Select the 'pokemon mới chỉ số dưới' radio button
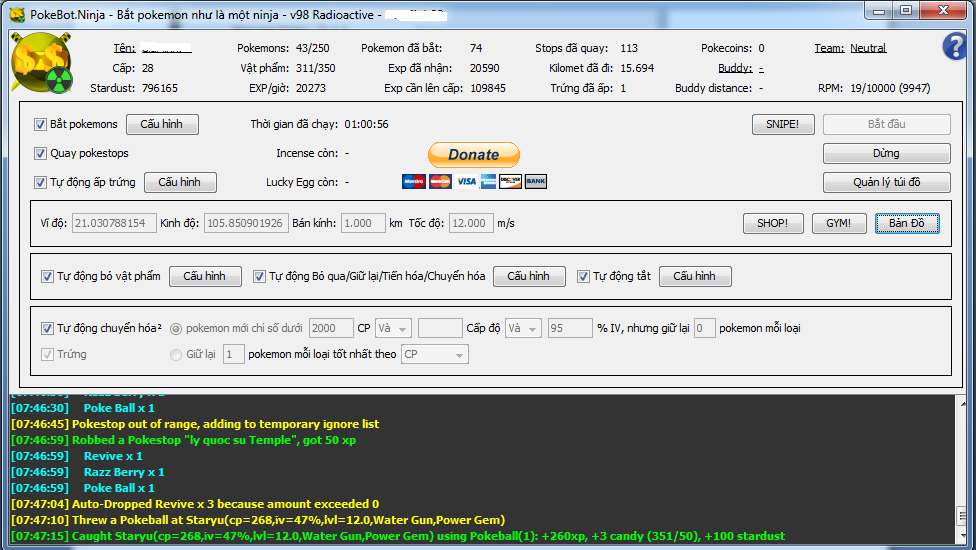Viewport: 976px width, 550px height. (176, 329)
